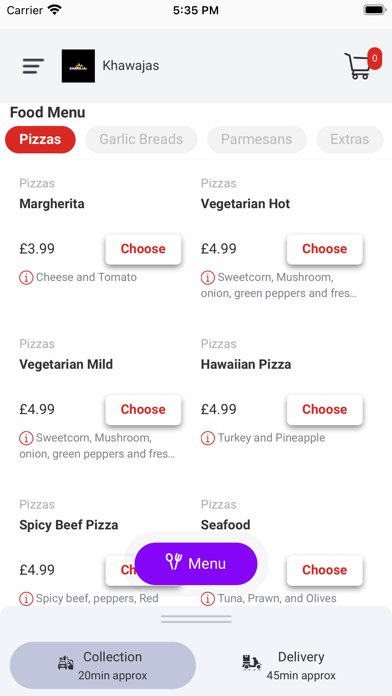Tap the Khawajas restaurant logo
Screen dimensions: 392x696
[78, 66]
